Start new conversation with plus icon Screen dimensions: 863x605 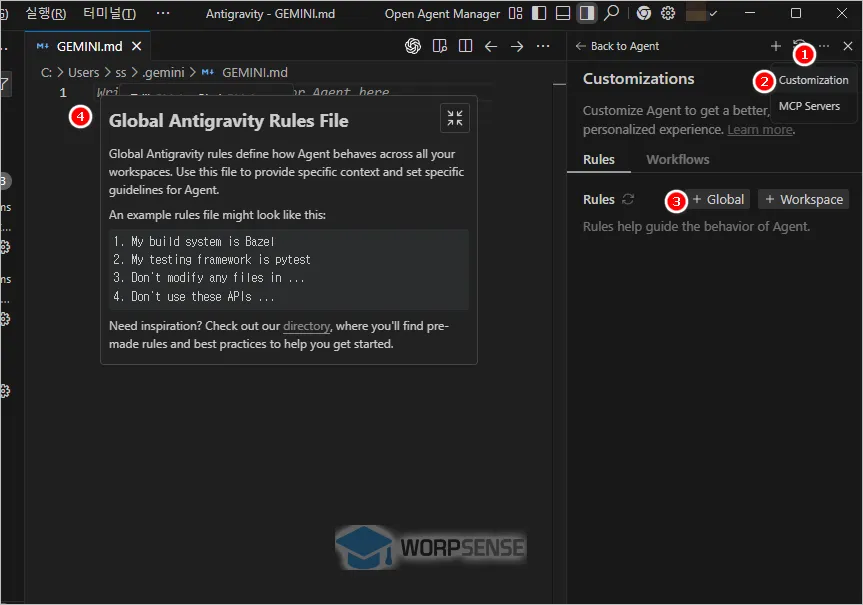point(775,46)
